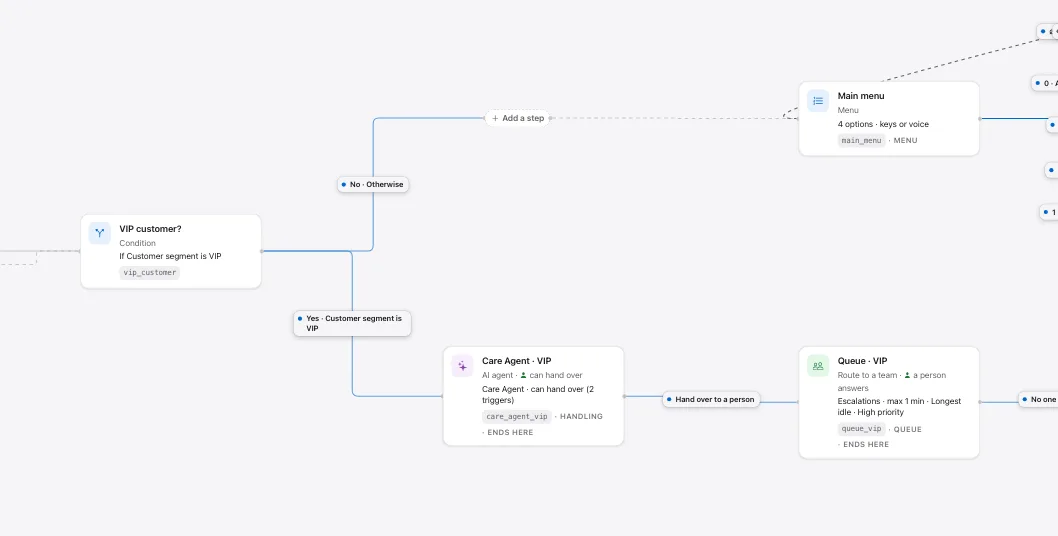Click the blue dot on Hand over label
1058x536 pixels.
(669, 400)
